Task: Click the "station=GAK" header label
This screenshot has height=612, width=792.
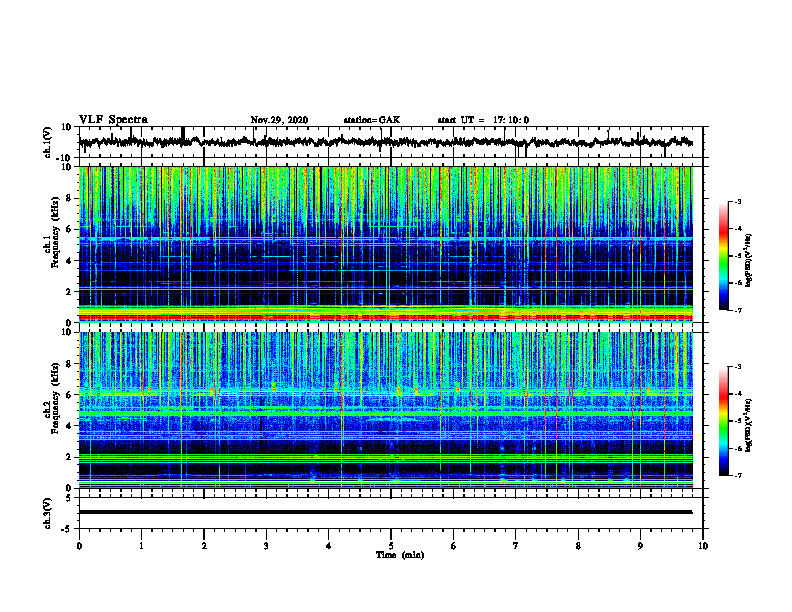Action: tap(372, 120)
